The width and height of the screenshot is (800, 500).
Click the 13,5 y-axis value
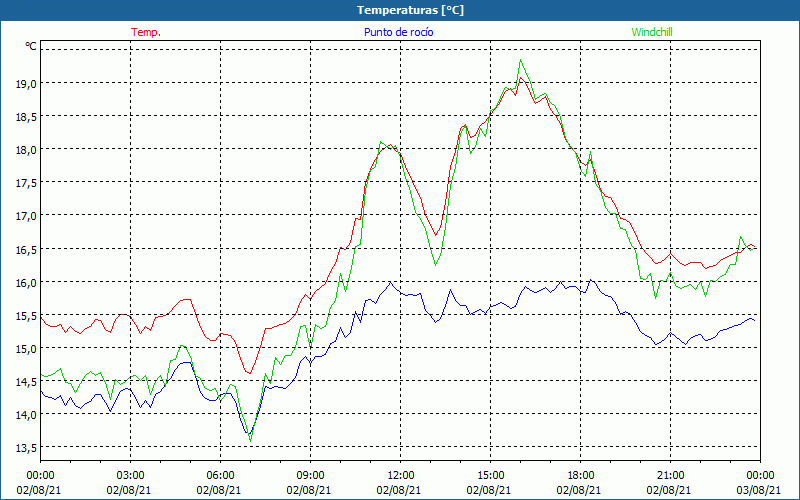coord(26,447)
